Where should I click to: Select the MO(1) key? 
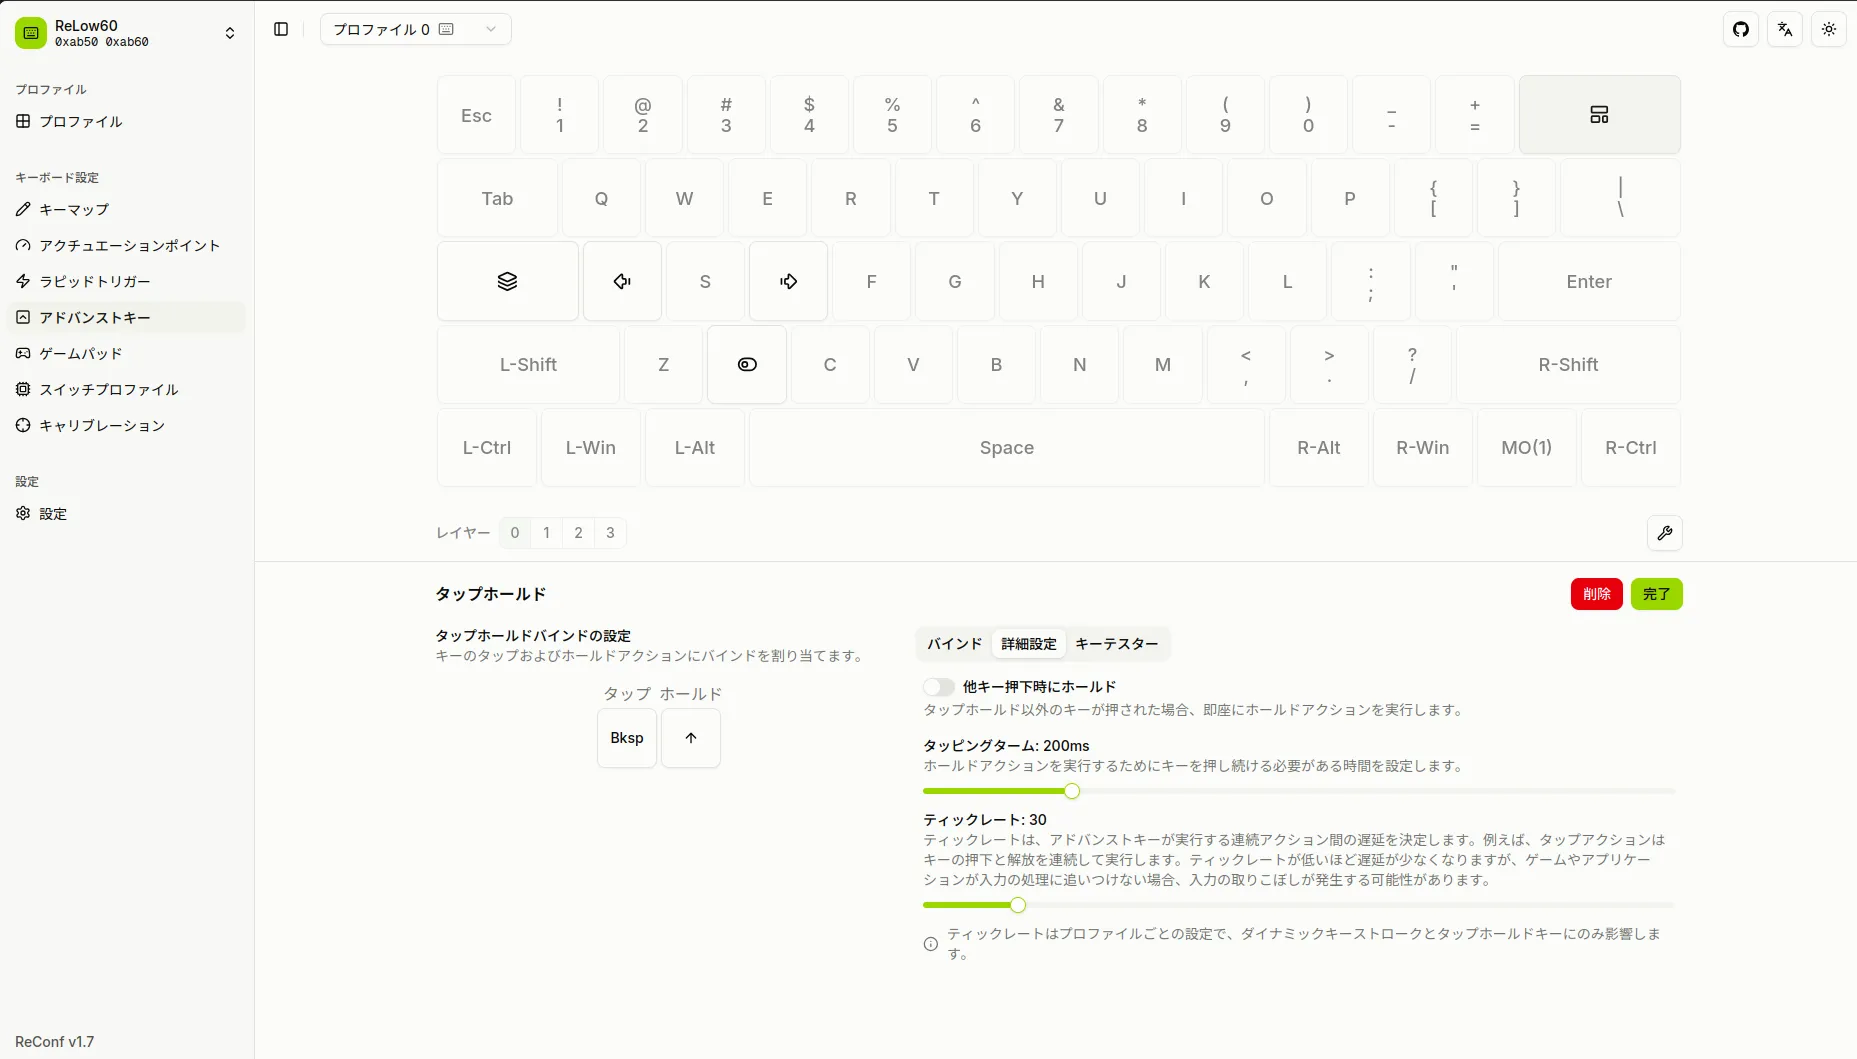tap(1527, 447)
